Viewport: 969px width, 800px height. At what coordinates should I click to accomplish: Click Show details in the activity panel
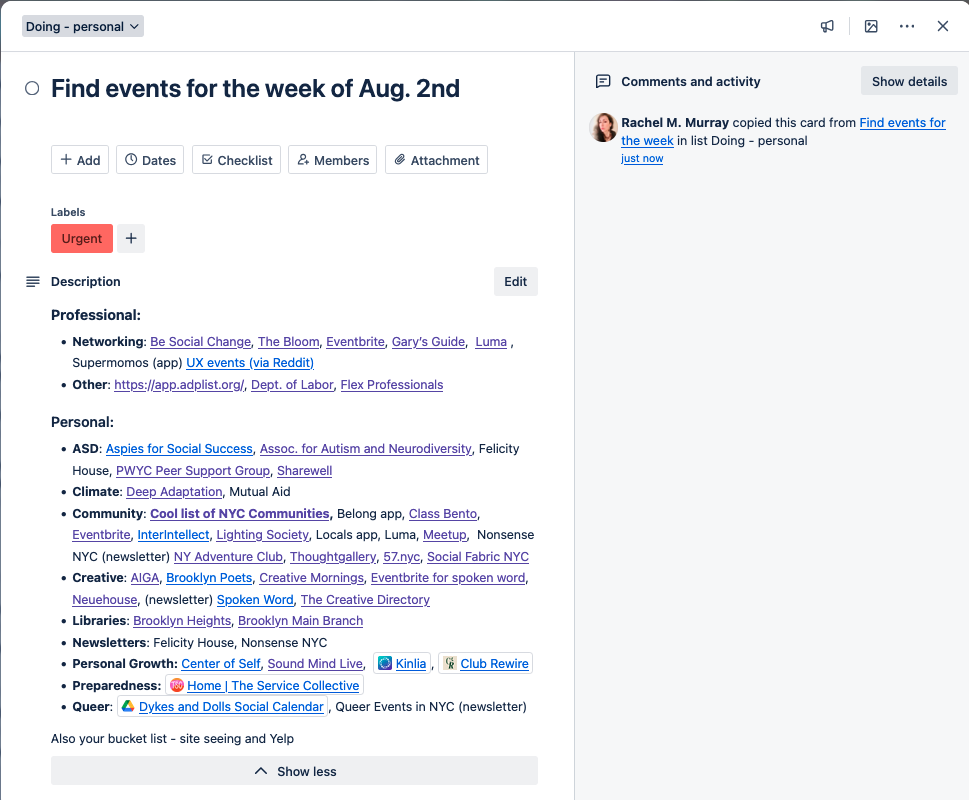908,81
